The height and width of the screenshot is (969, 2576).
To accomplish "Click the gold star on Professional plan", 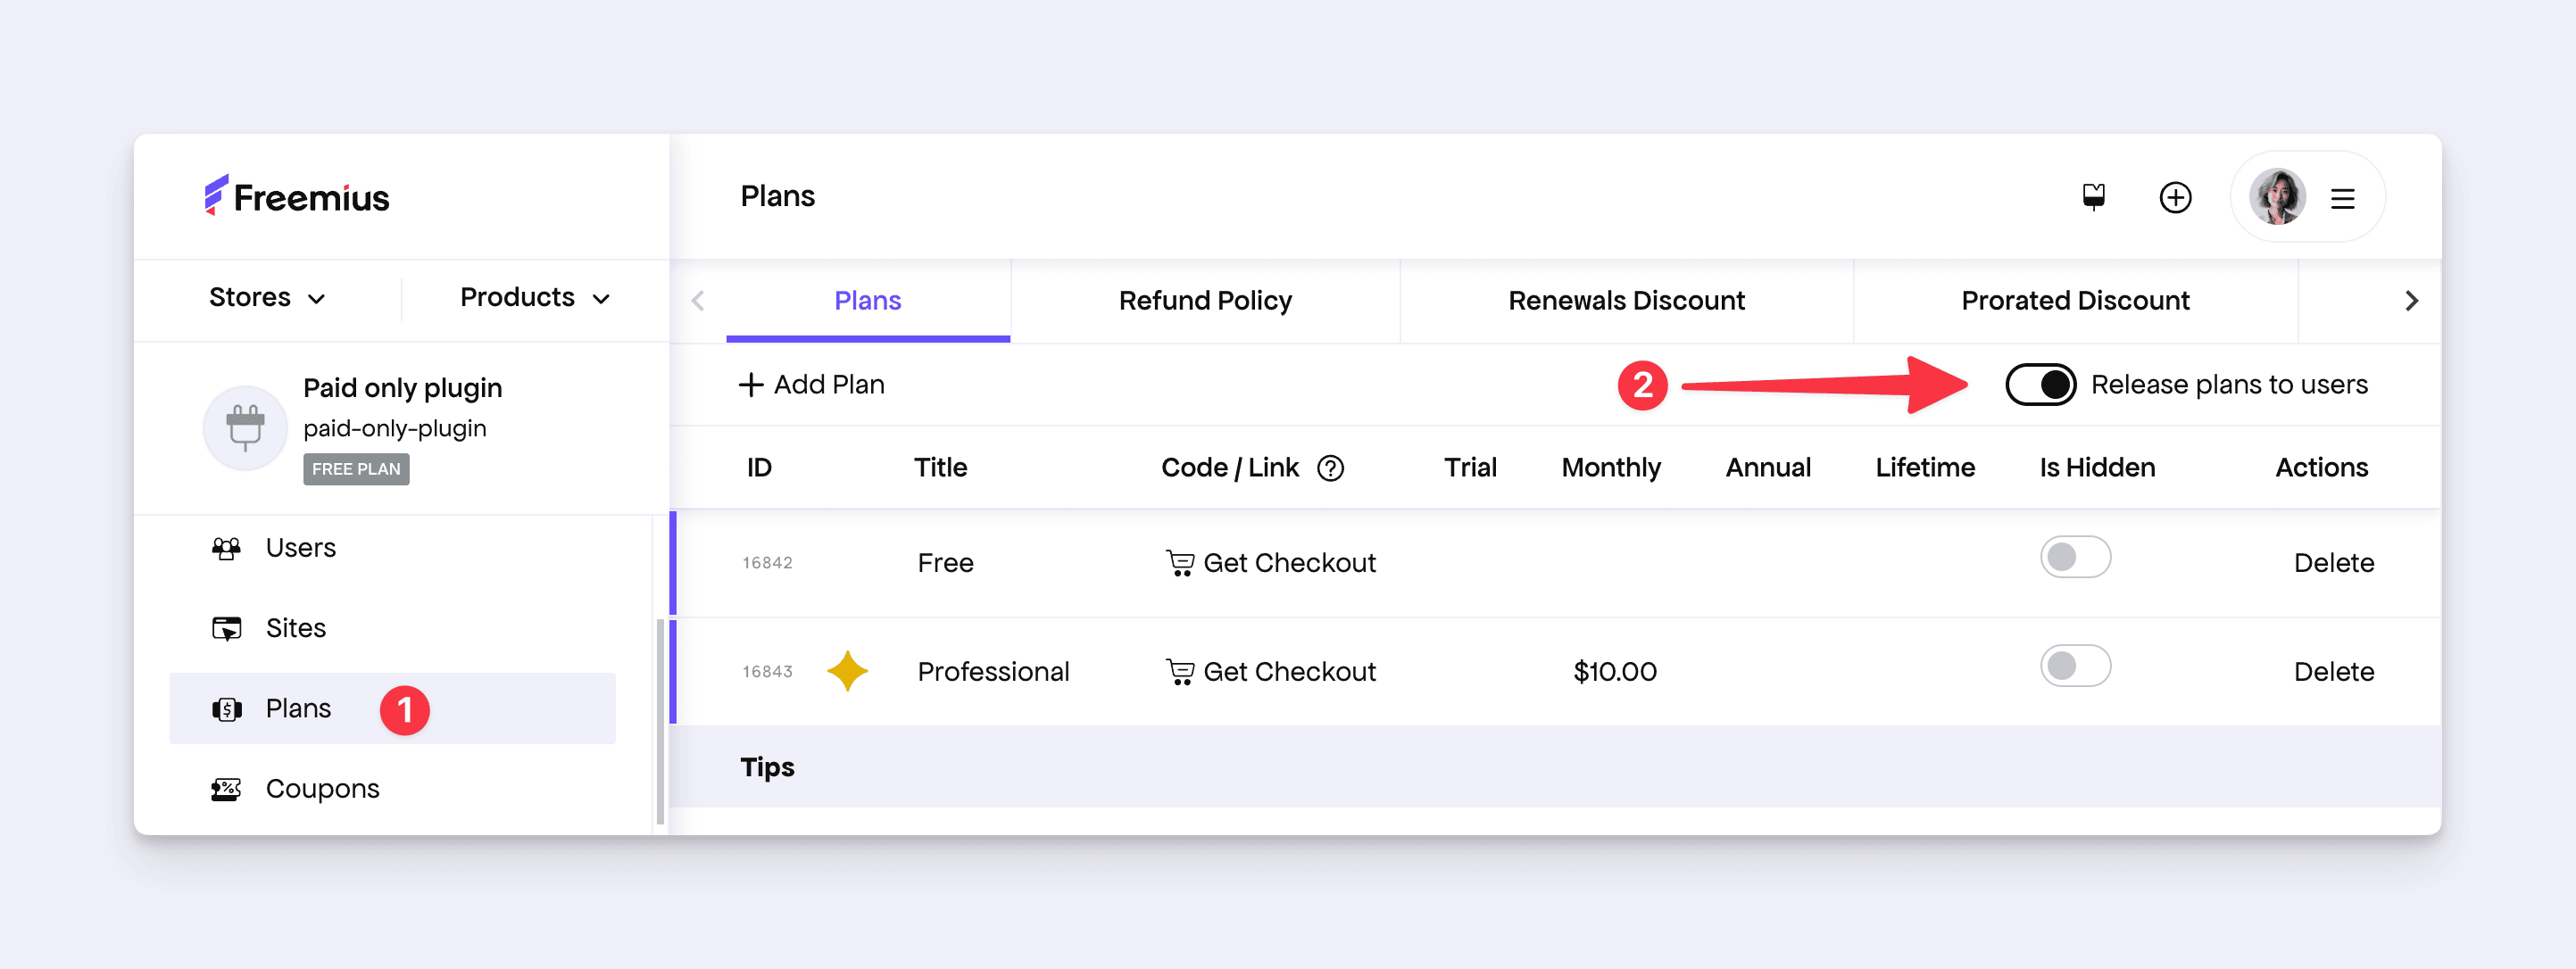I will tap(847, 671).
